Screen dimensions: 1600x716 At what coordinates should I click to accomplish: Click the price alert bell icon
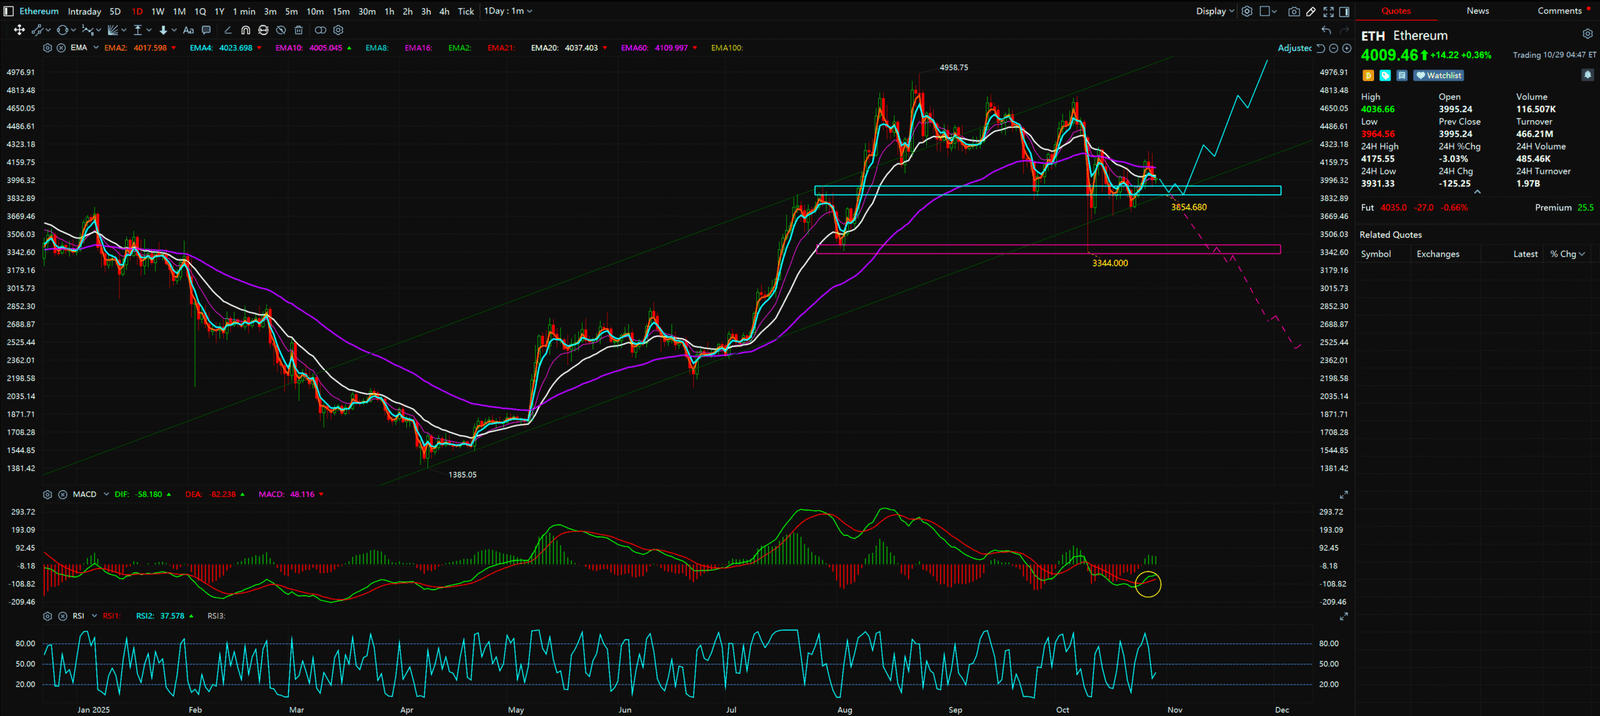1587,75
